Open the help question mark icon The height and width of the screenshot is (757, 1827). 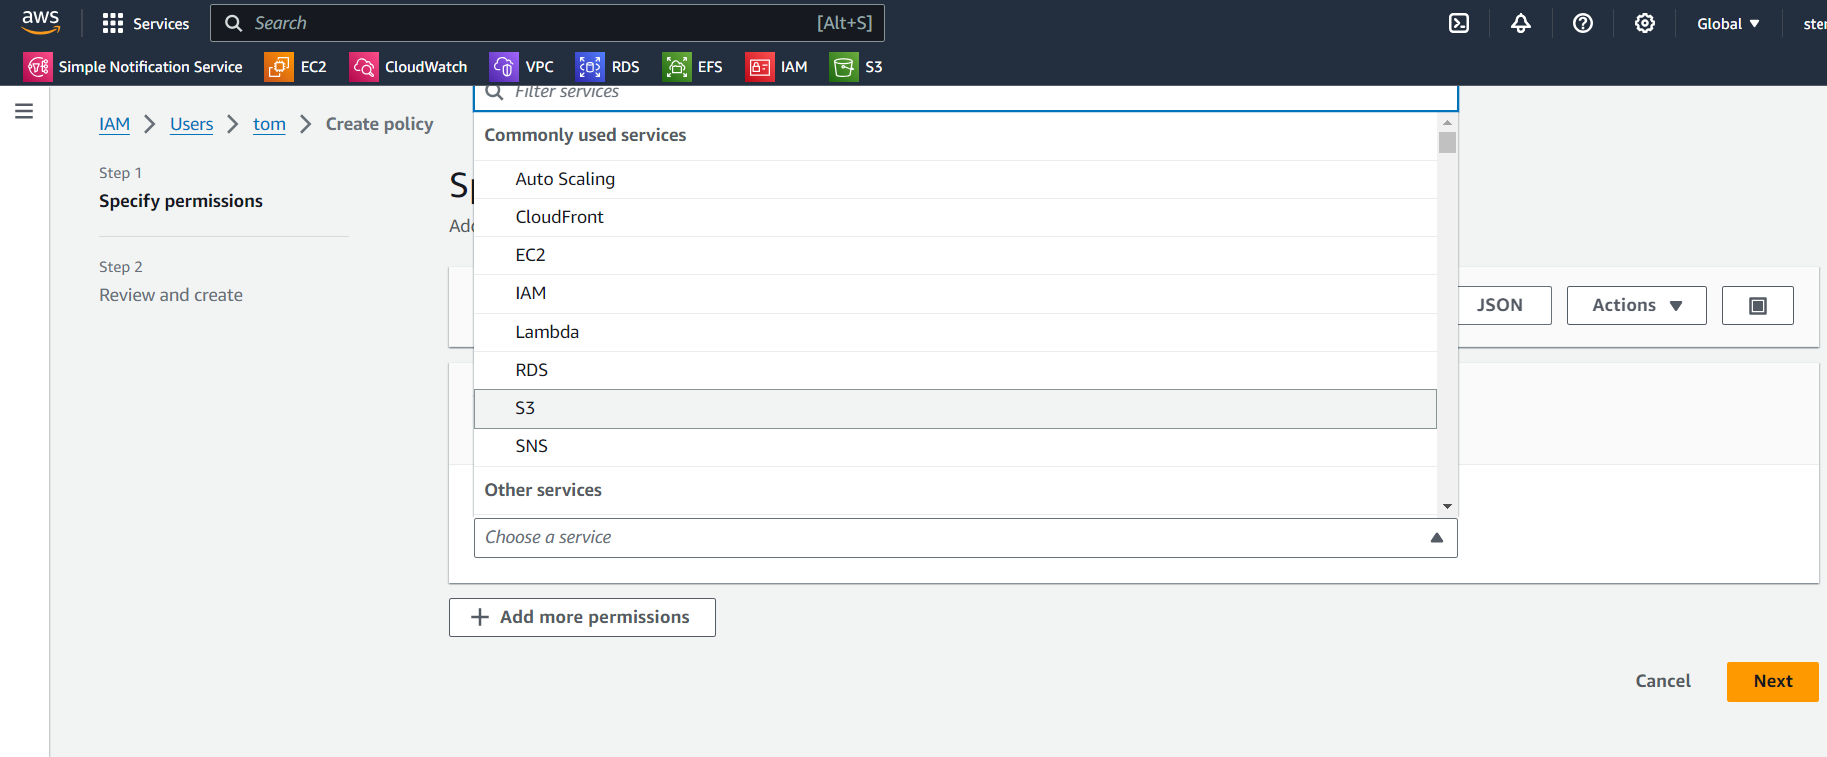1583,23
